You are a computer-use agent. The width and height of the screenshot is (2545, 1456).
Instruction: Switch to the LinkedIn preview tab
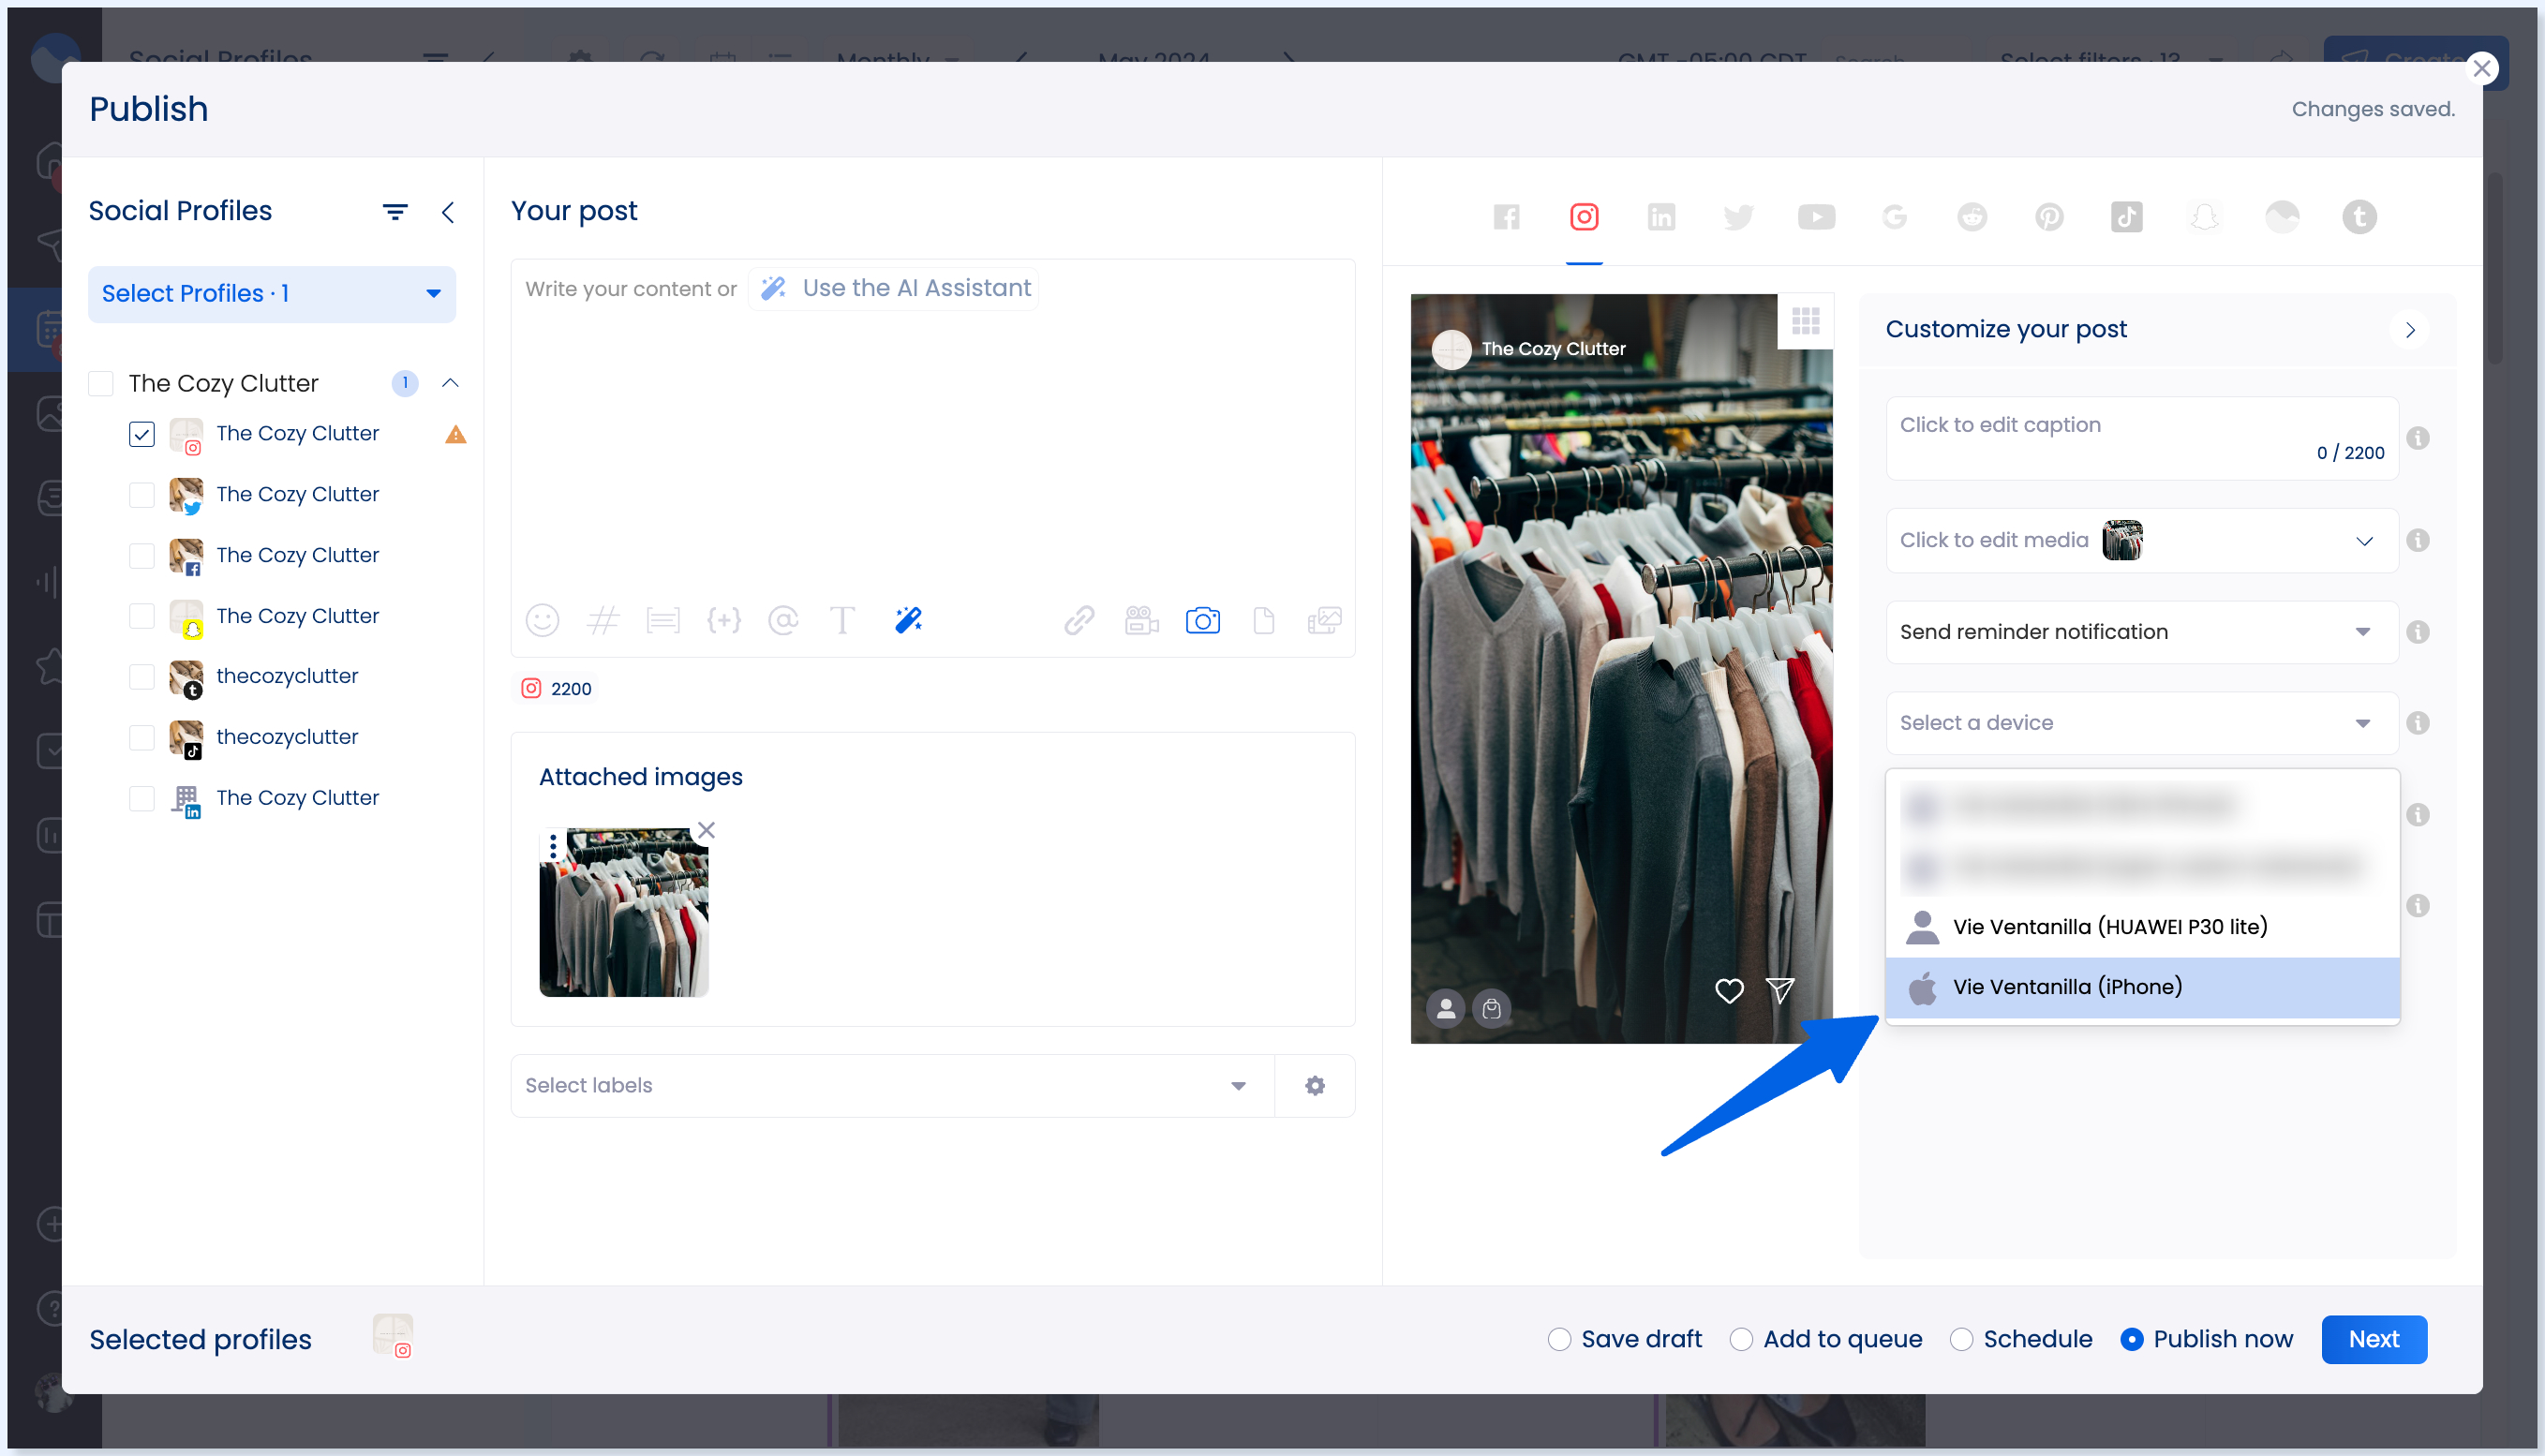(x=1661, y=217)
